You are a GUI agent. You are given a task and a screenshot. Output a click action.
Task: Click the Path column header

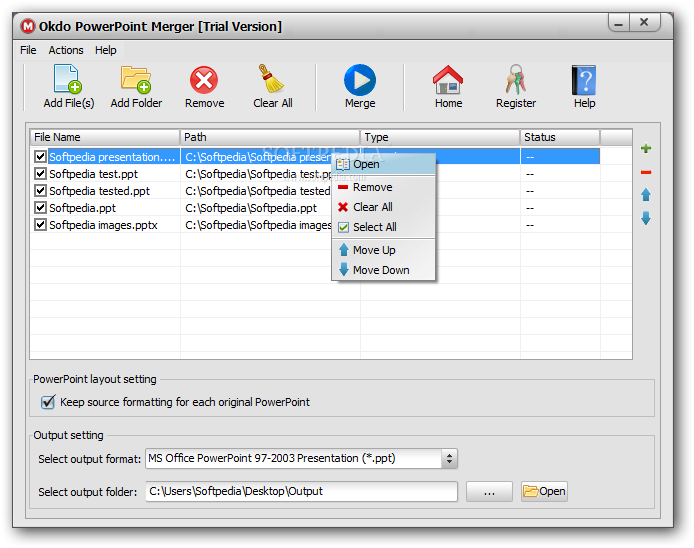(x=270, y=137)
